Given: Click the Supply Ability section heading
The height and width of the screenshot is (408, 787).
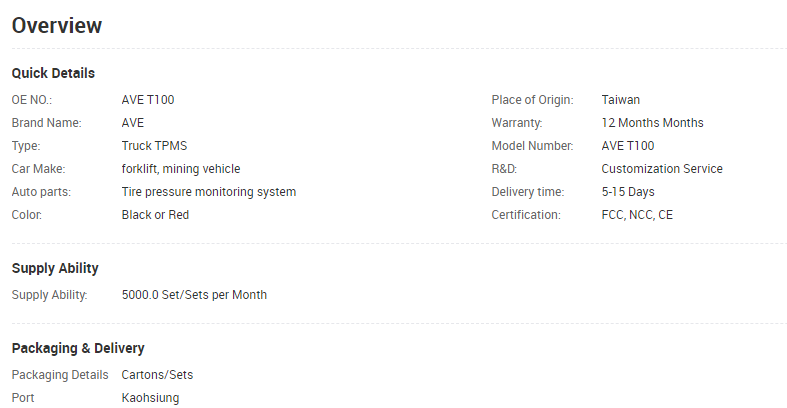Looking at the screenshot, I should [x=55, y=268].
